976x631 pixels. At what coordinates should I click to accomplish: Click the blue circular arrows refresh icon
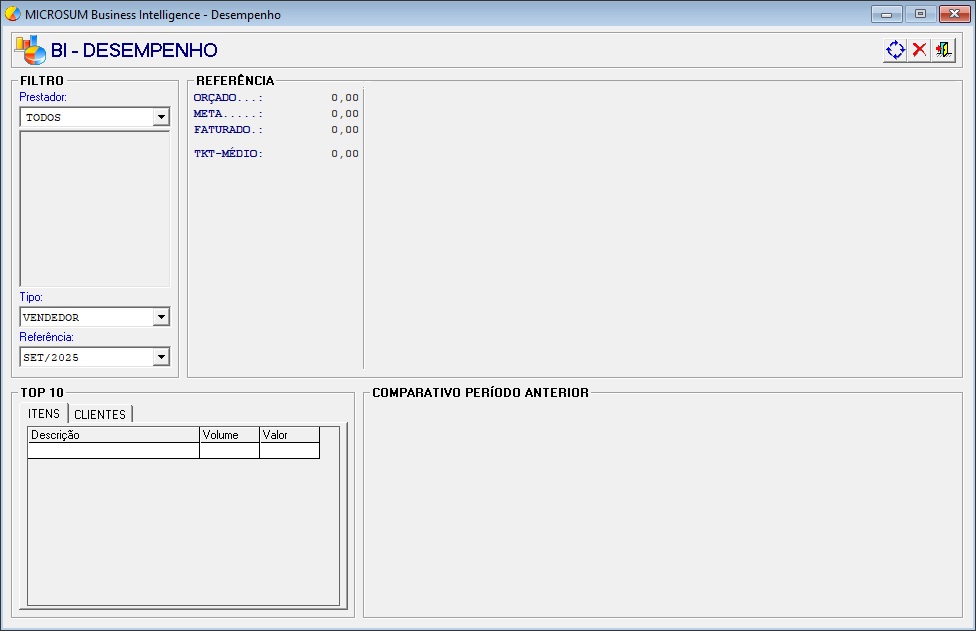[894, 50]
